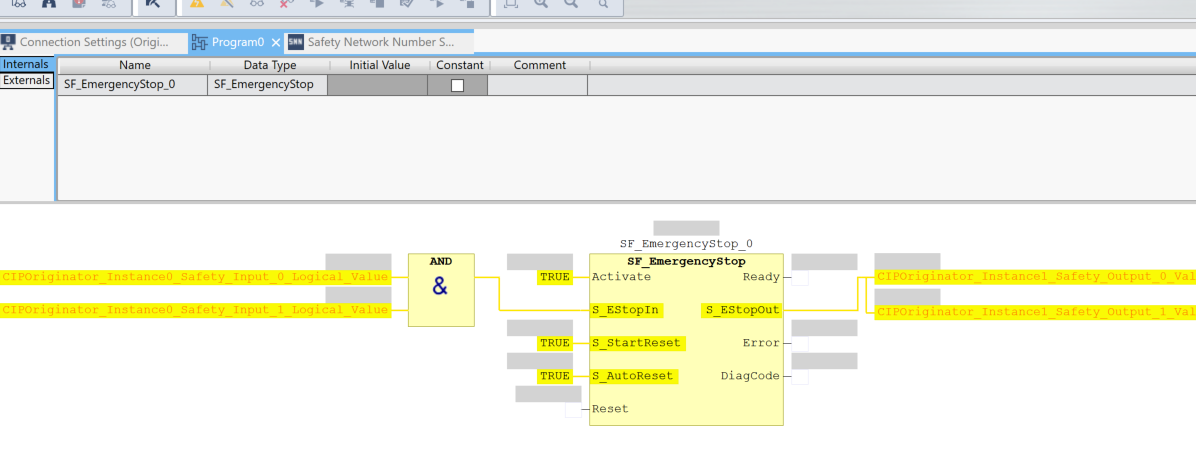Select the SF_EmergencyStop_0 name cell
The height and width of the screenshot is (454, 1196).
coord(133,85)
